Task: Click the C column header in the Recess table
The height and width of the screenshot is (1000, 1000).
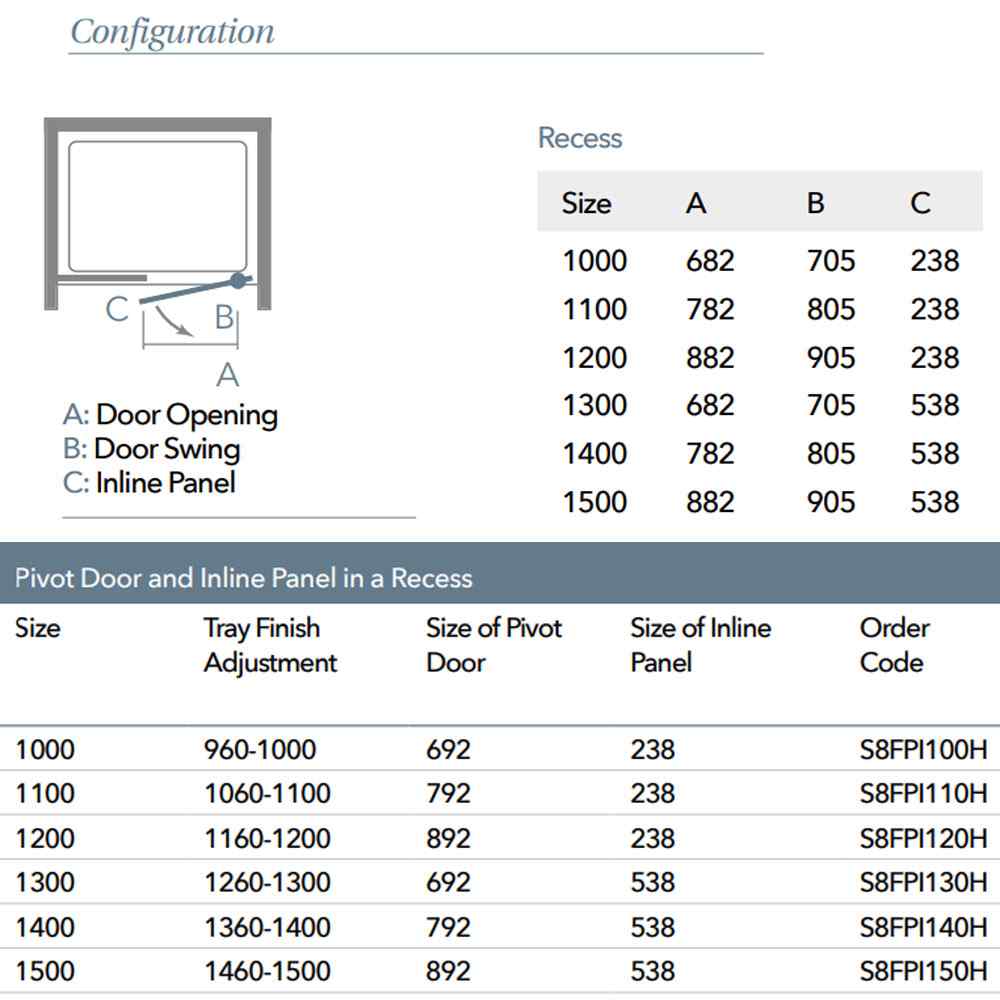Action: click(x=920, y=203)
